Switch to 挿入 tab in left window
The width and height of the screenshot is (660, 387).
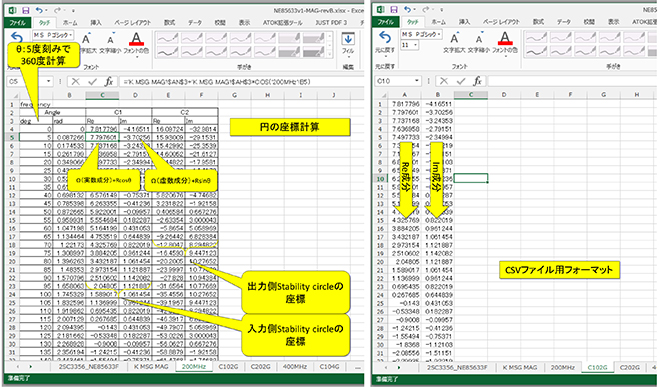tap(96, 23)
